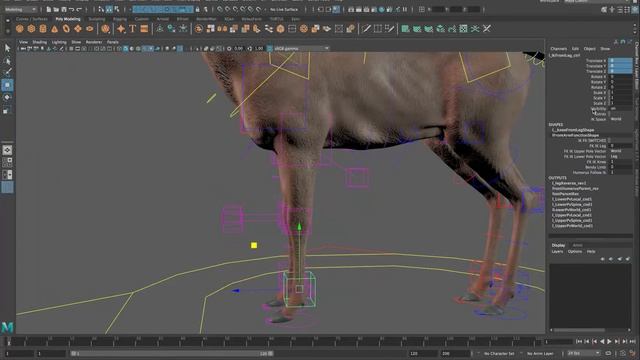Click the Undo arrow in status line
The height and width of the screenshot is (360, 640).
71,9
